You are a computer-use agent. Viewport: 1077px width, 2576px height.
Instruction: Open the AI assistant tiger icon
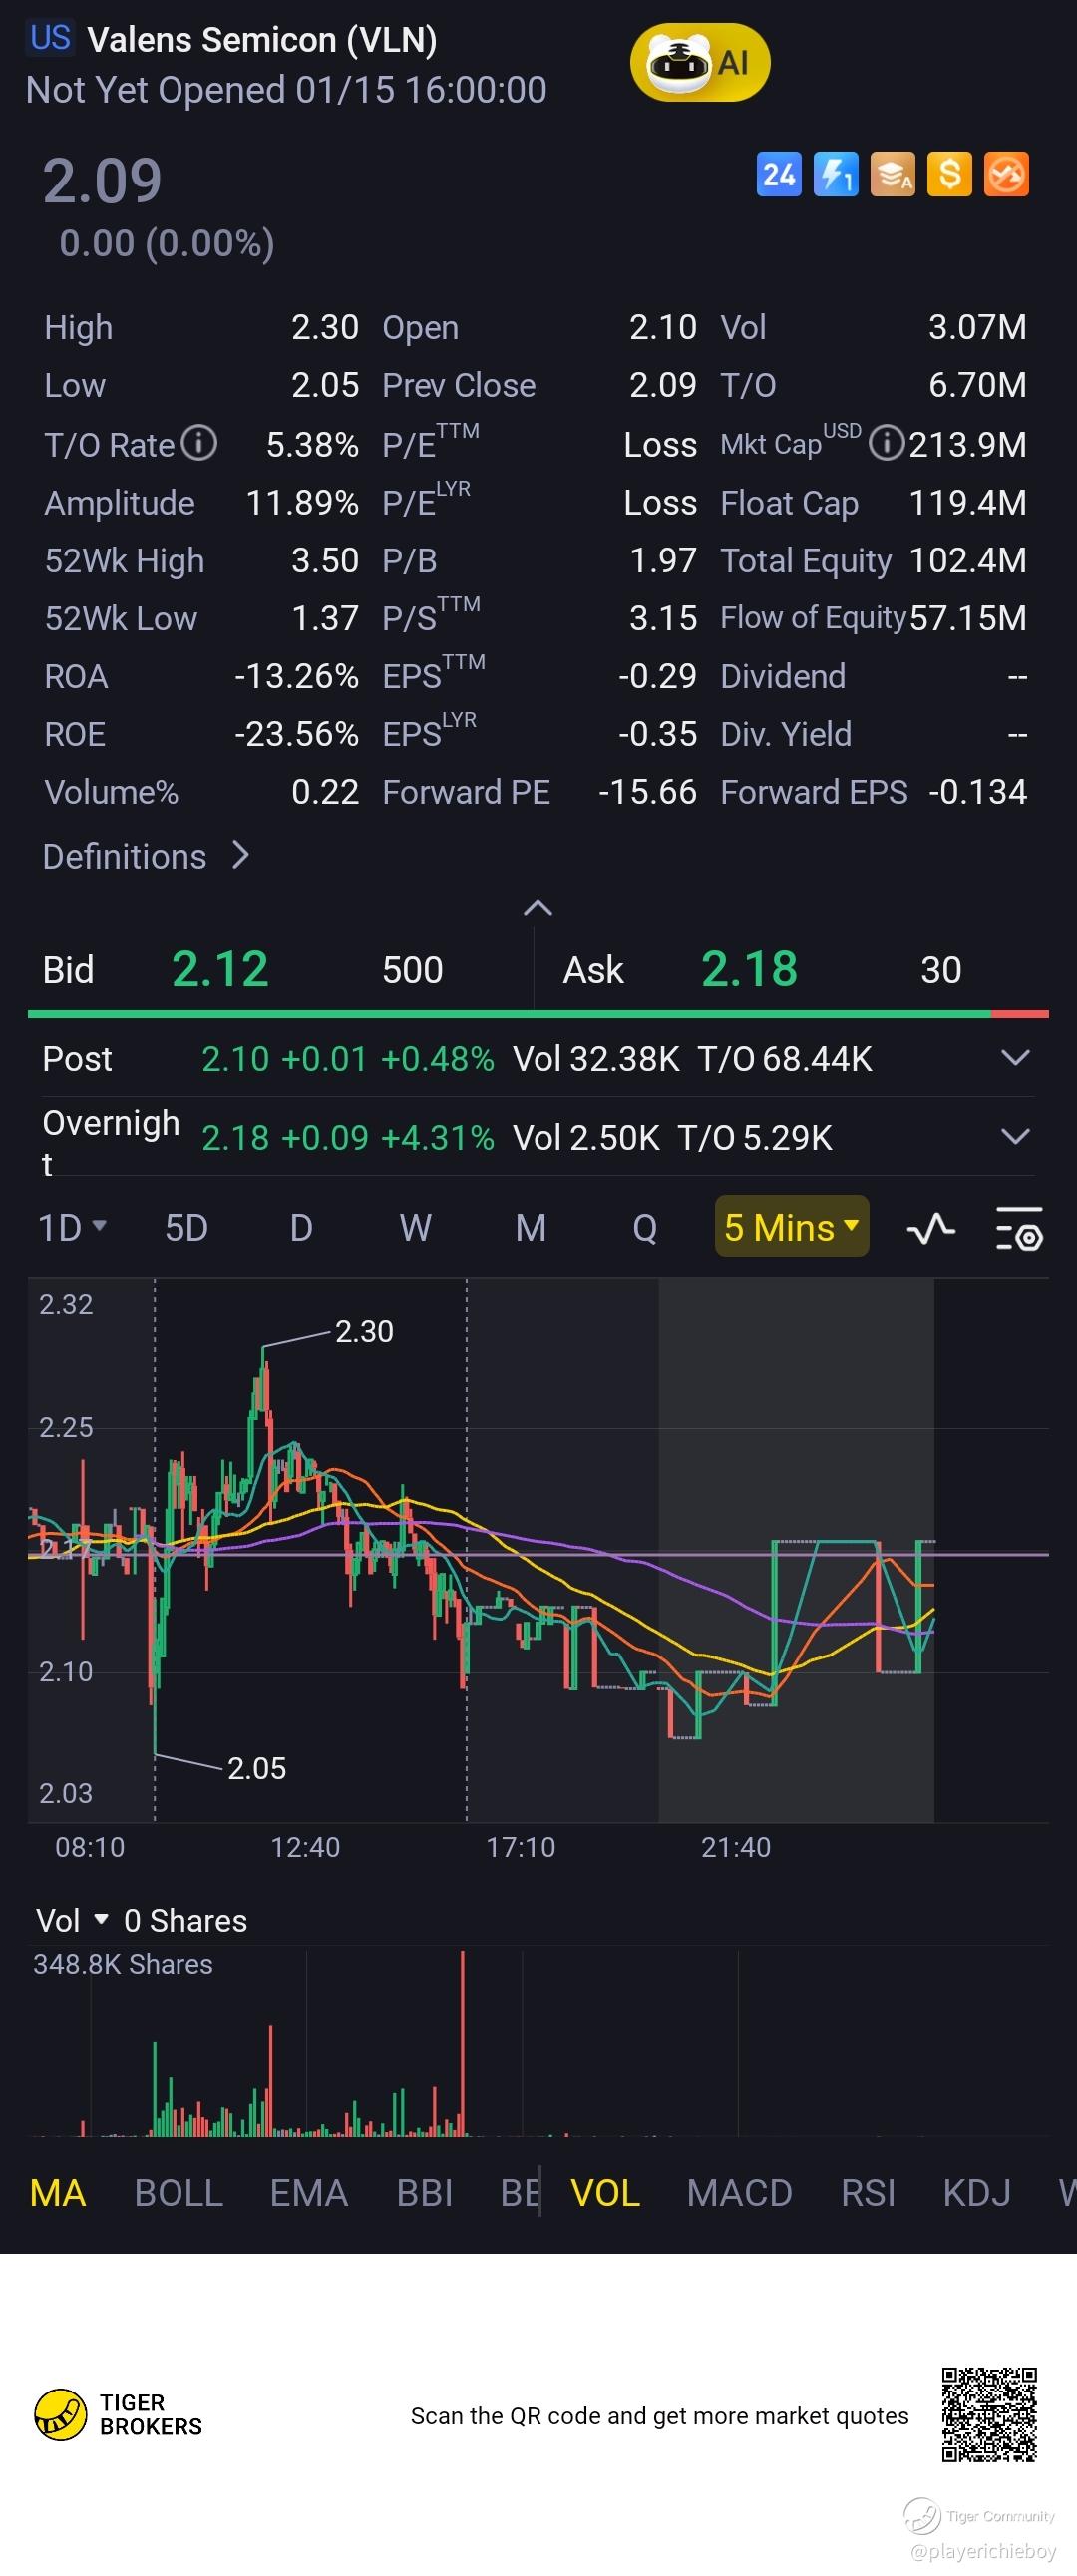click(700, 63)
